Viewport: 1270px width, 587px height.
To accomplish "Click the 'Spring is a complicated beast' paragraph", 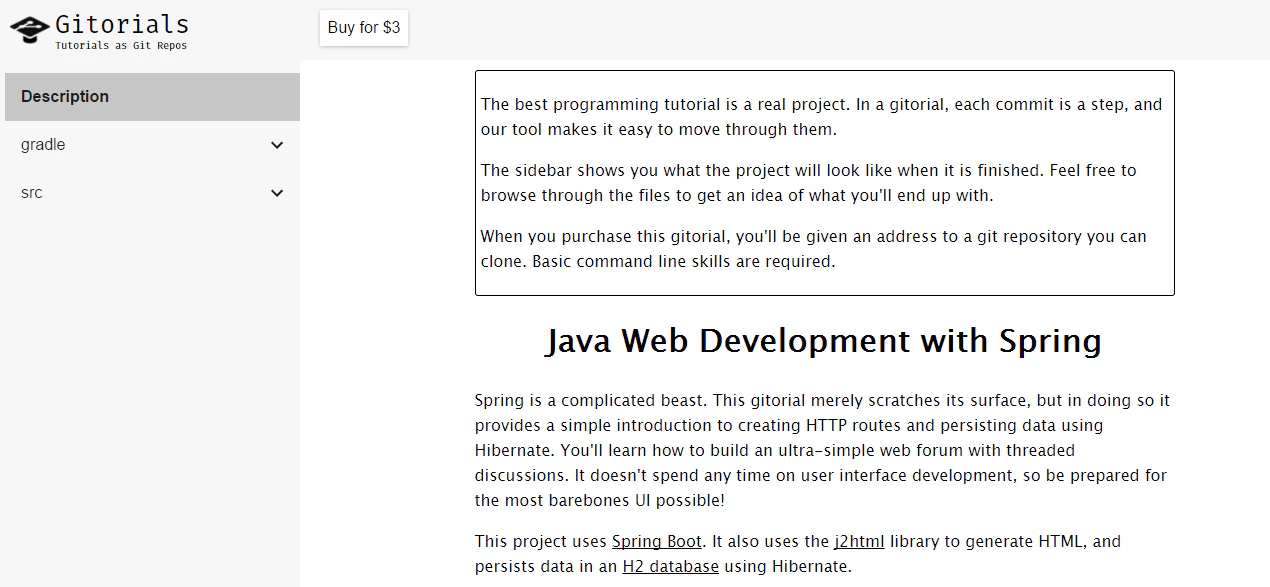I will coord(824,450).
